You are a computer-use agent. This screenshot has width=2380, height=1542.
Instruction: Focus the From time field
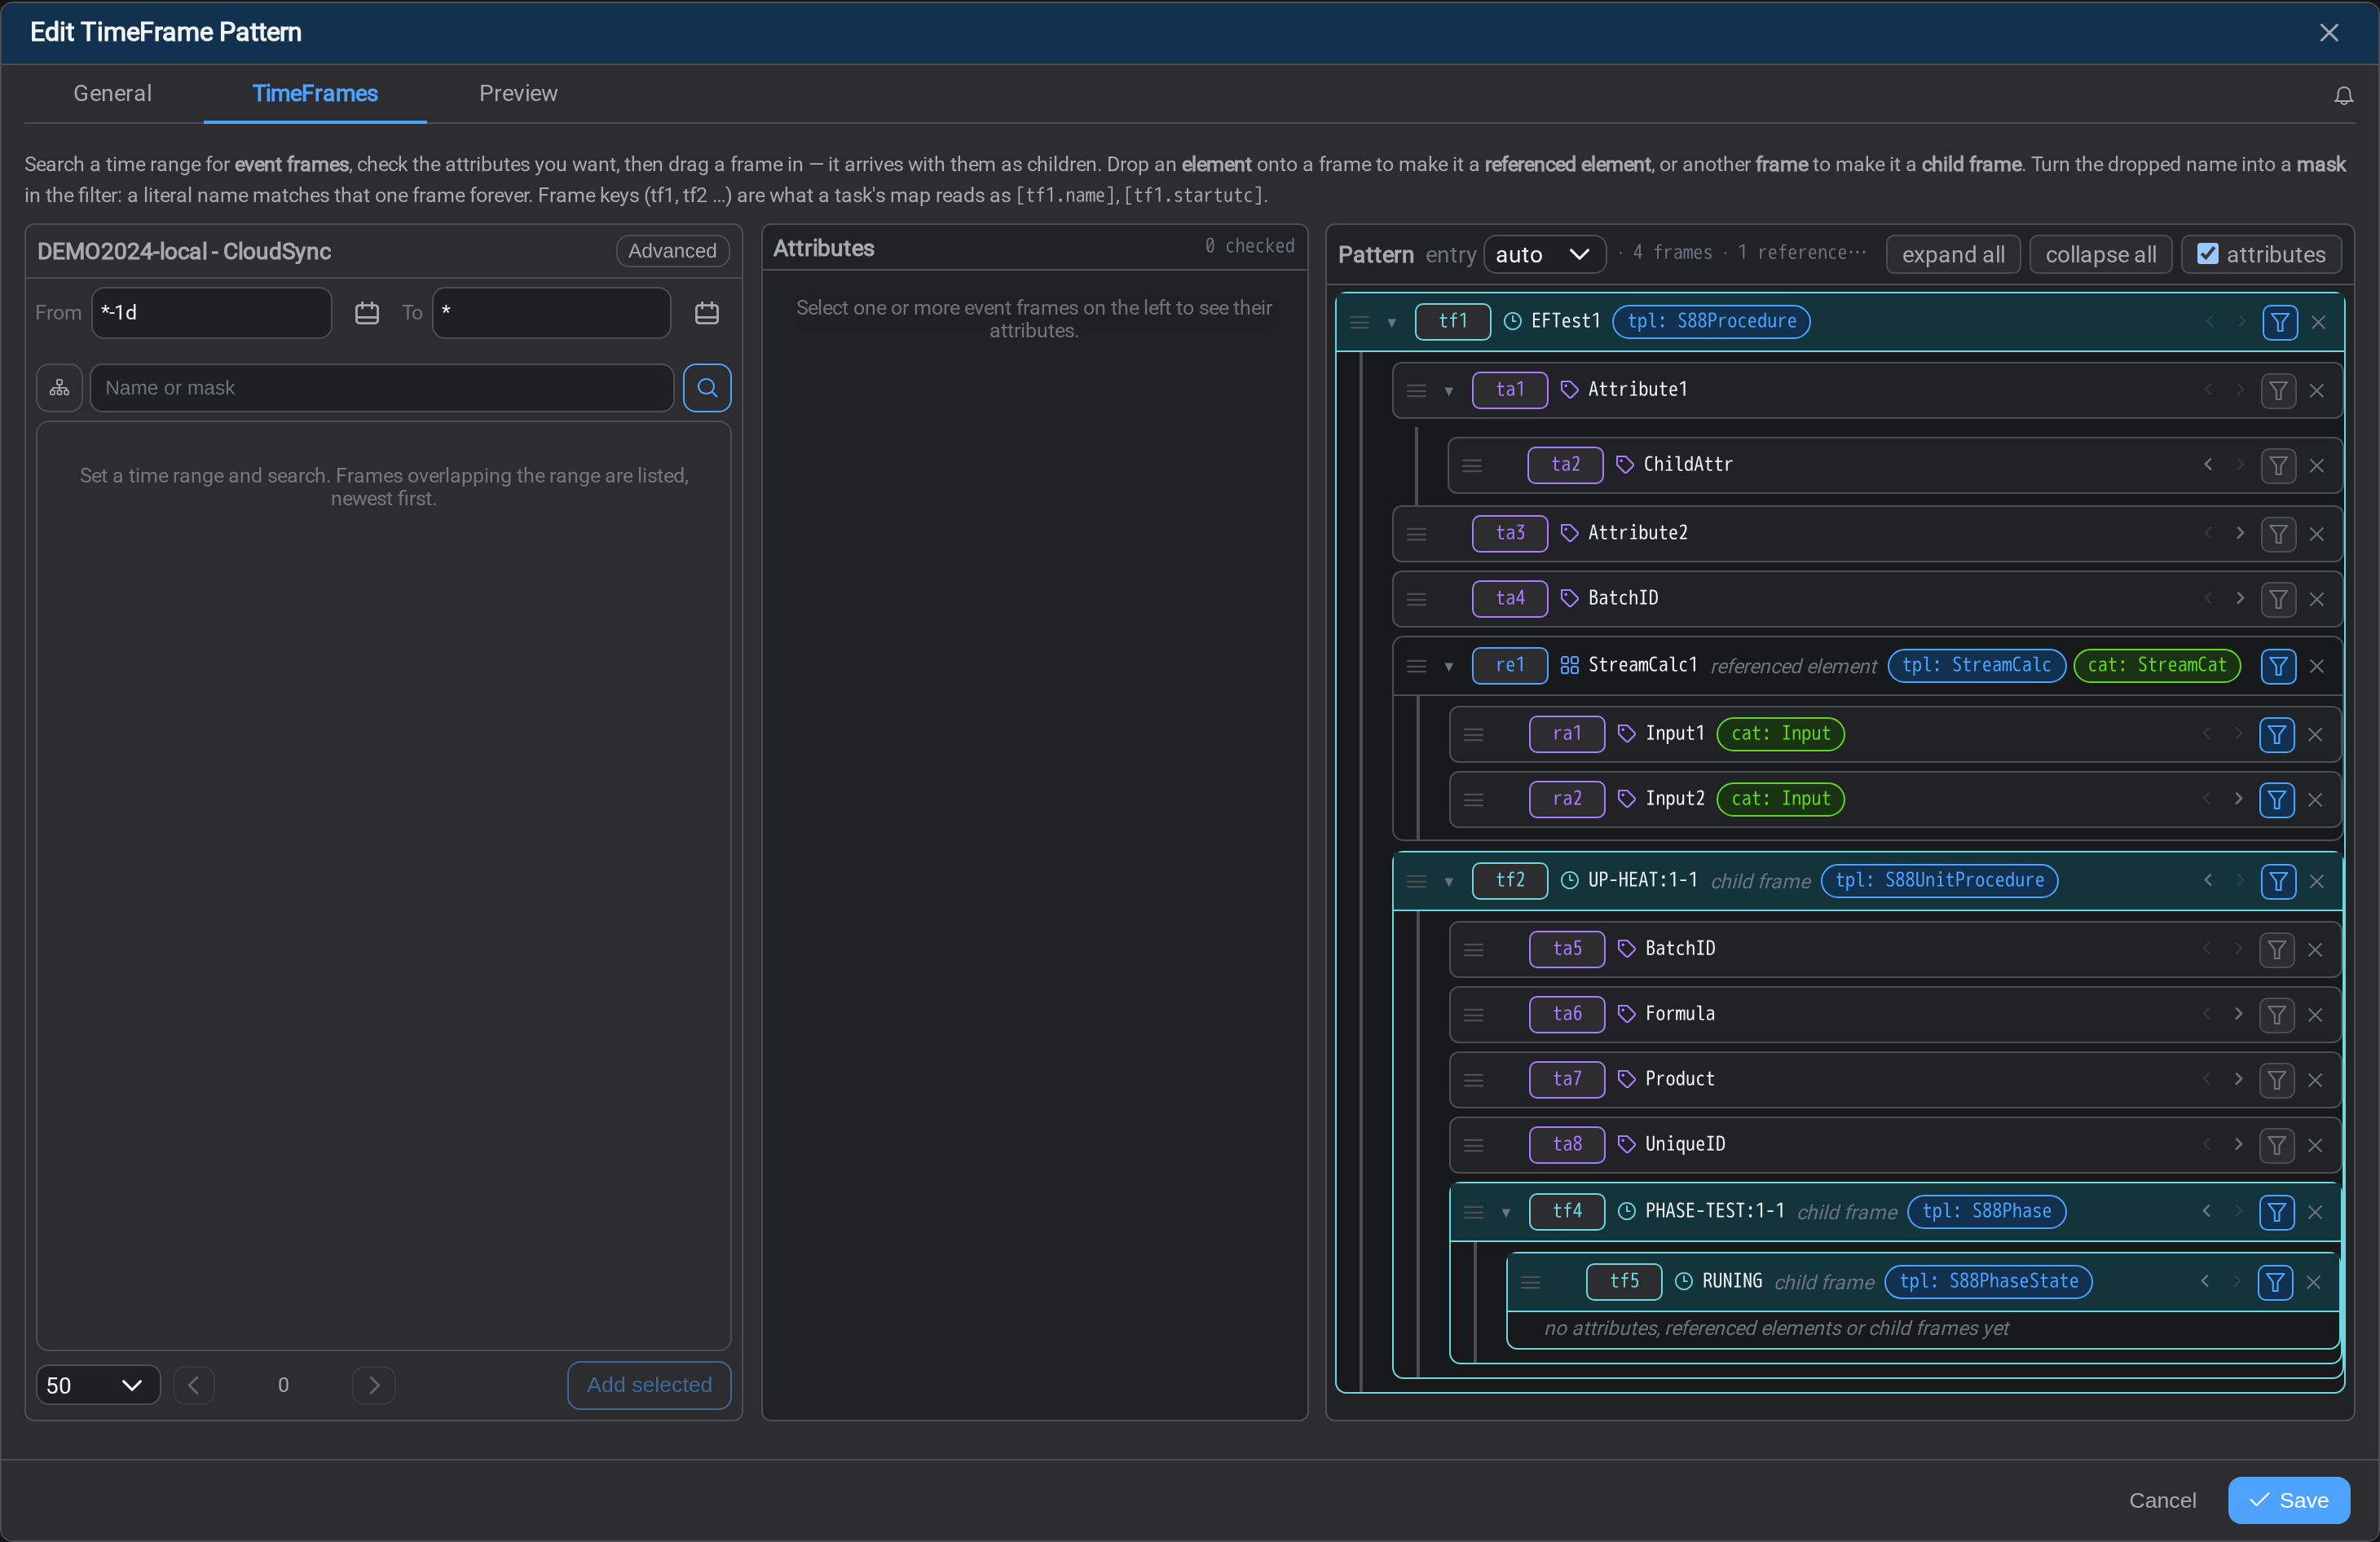click(211, 313)
